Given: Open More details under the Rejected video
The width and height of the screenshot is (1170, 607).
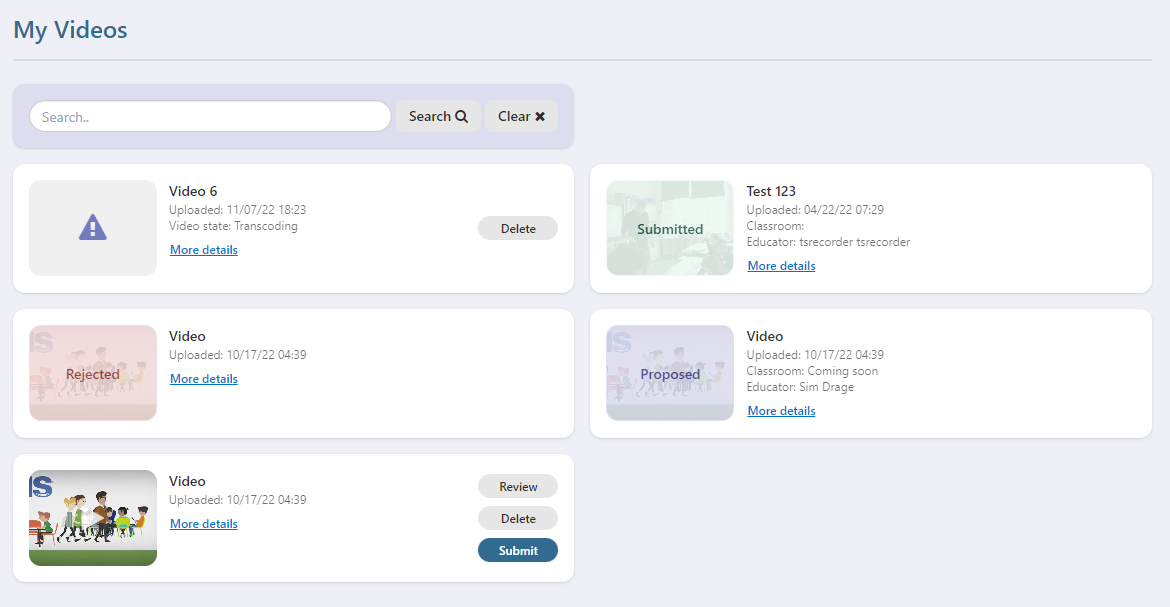Looking at the screenshot, I should coord(204,379).
